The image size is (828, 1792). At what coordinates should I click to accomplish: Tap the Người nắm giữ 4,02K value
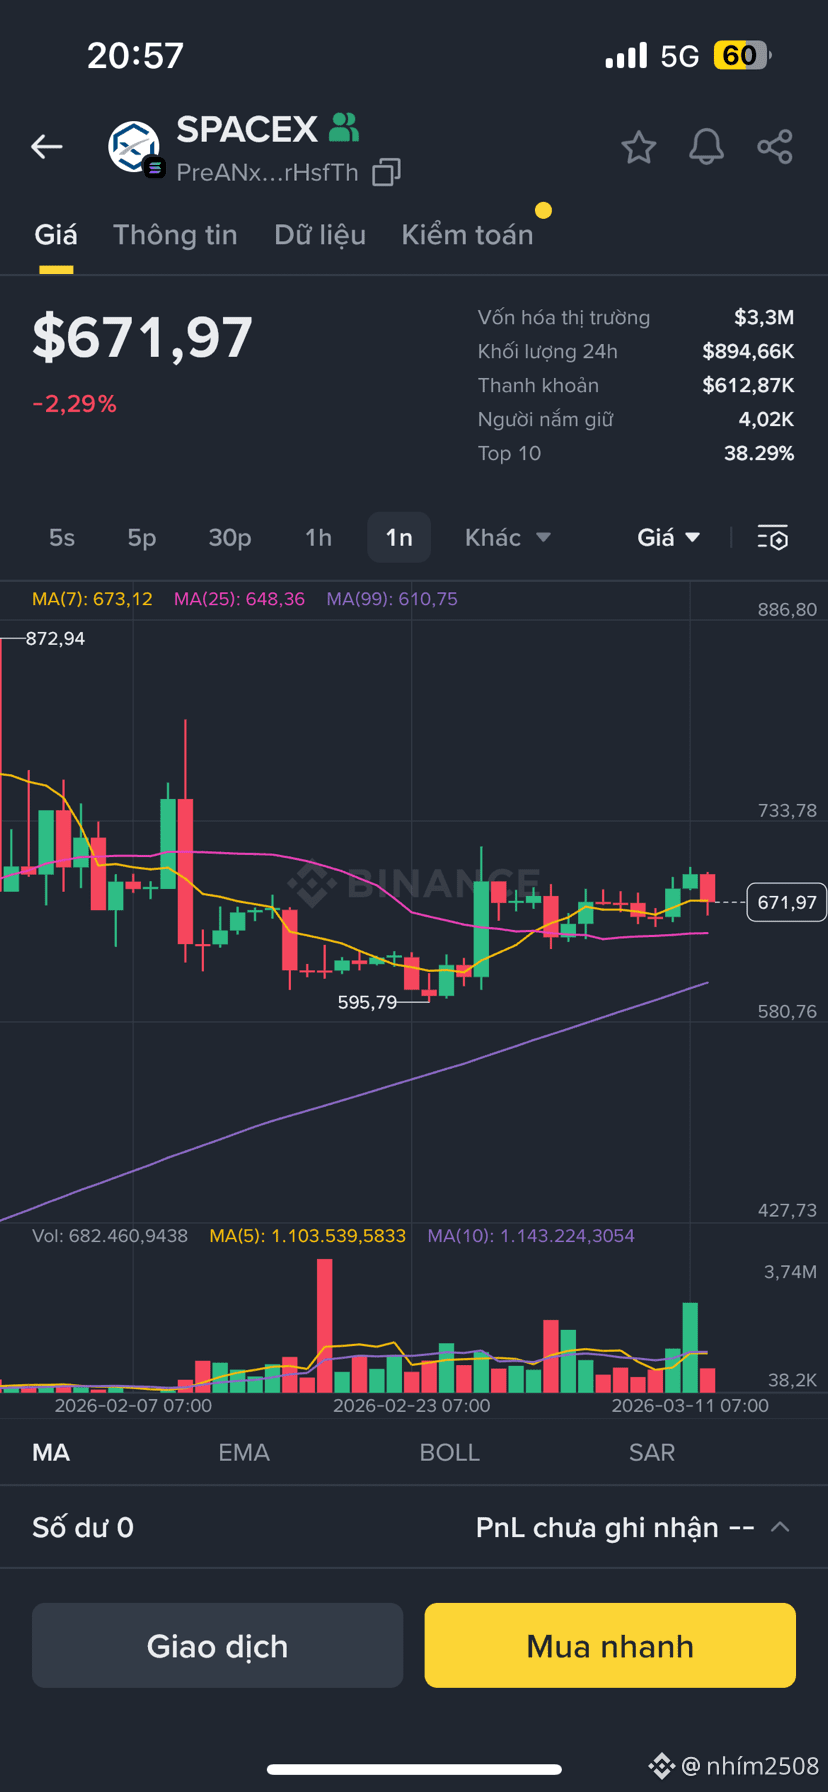(766, 419)
